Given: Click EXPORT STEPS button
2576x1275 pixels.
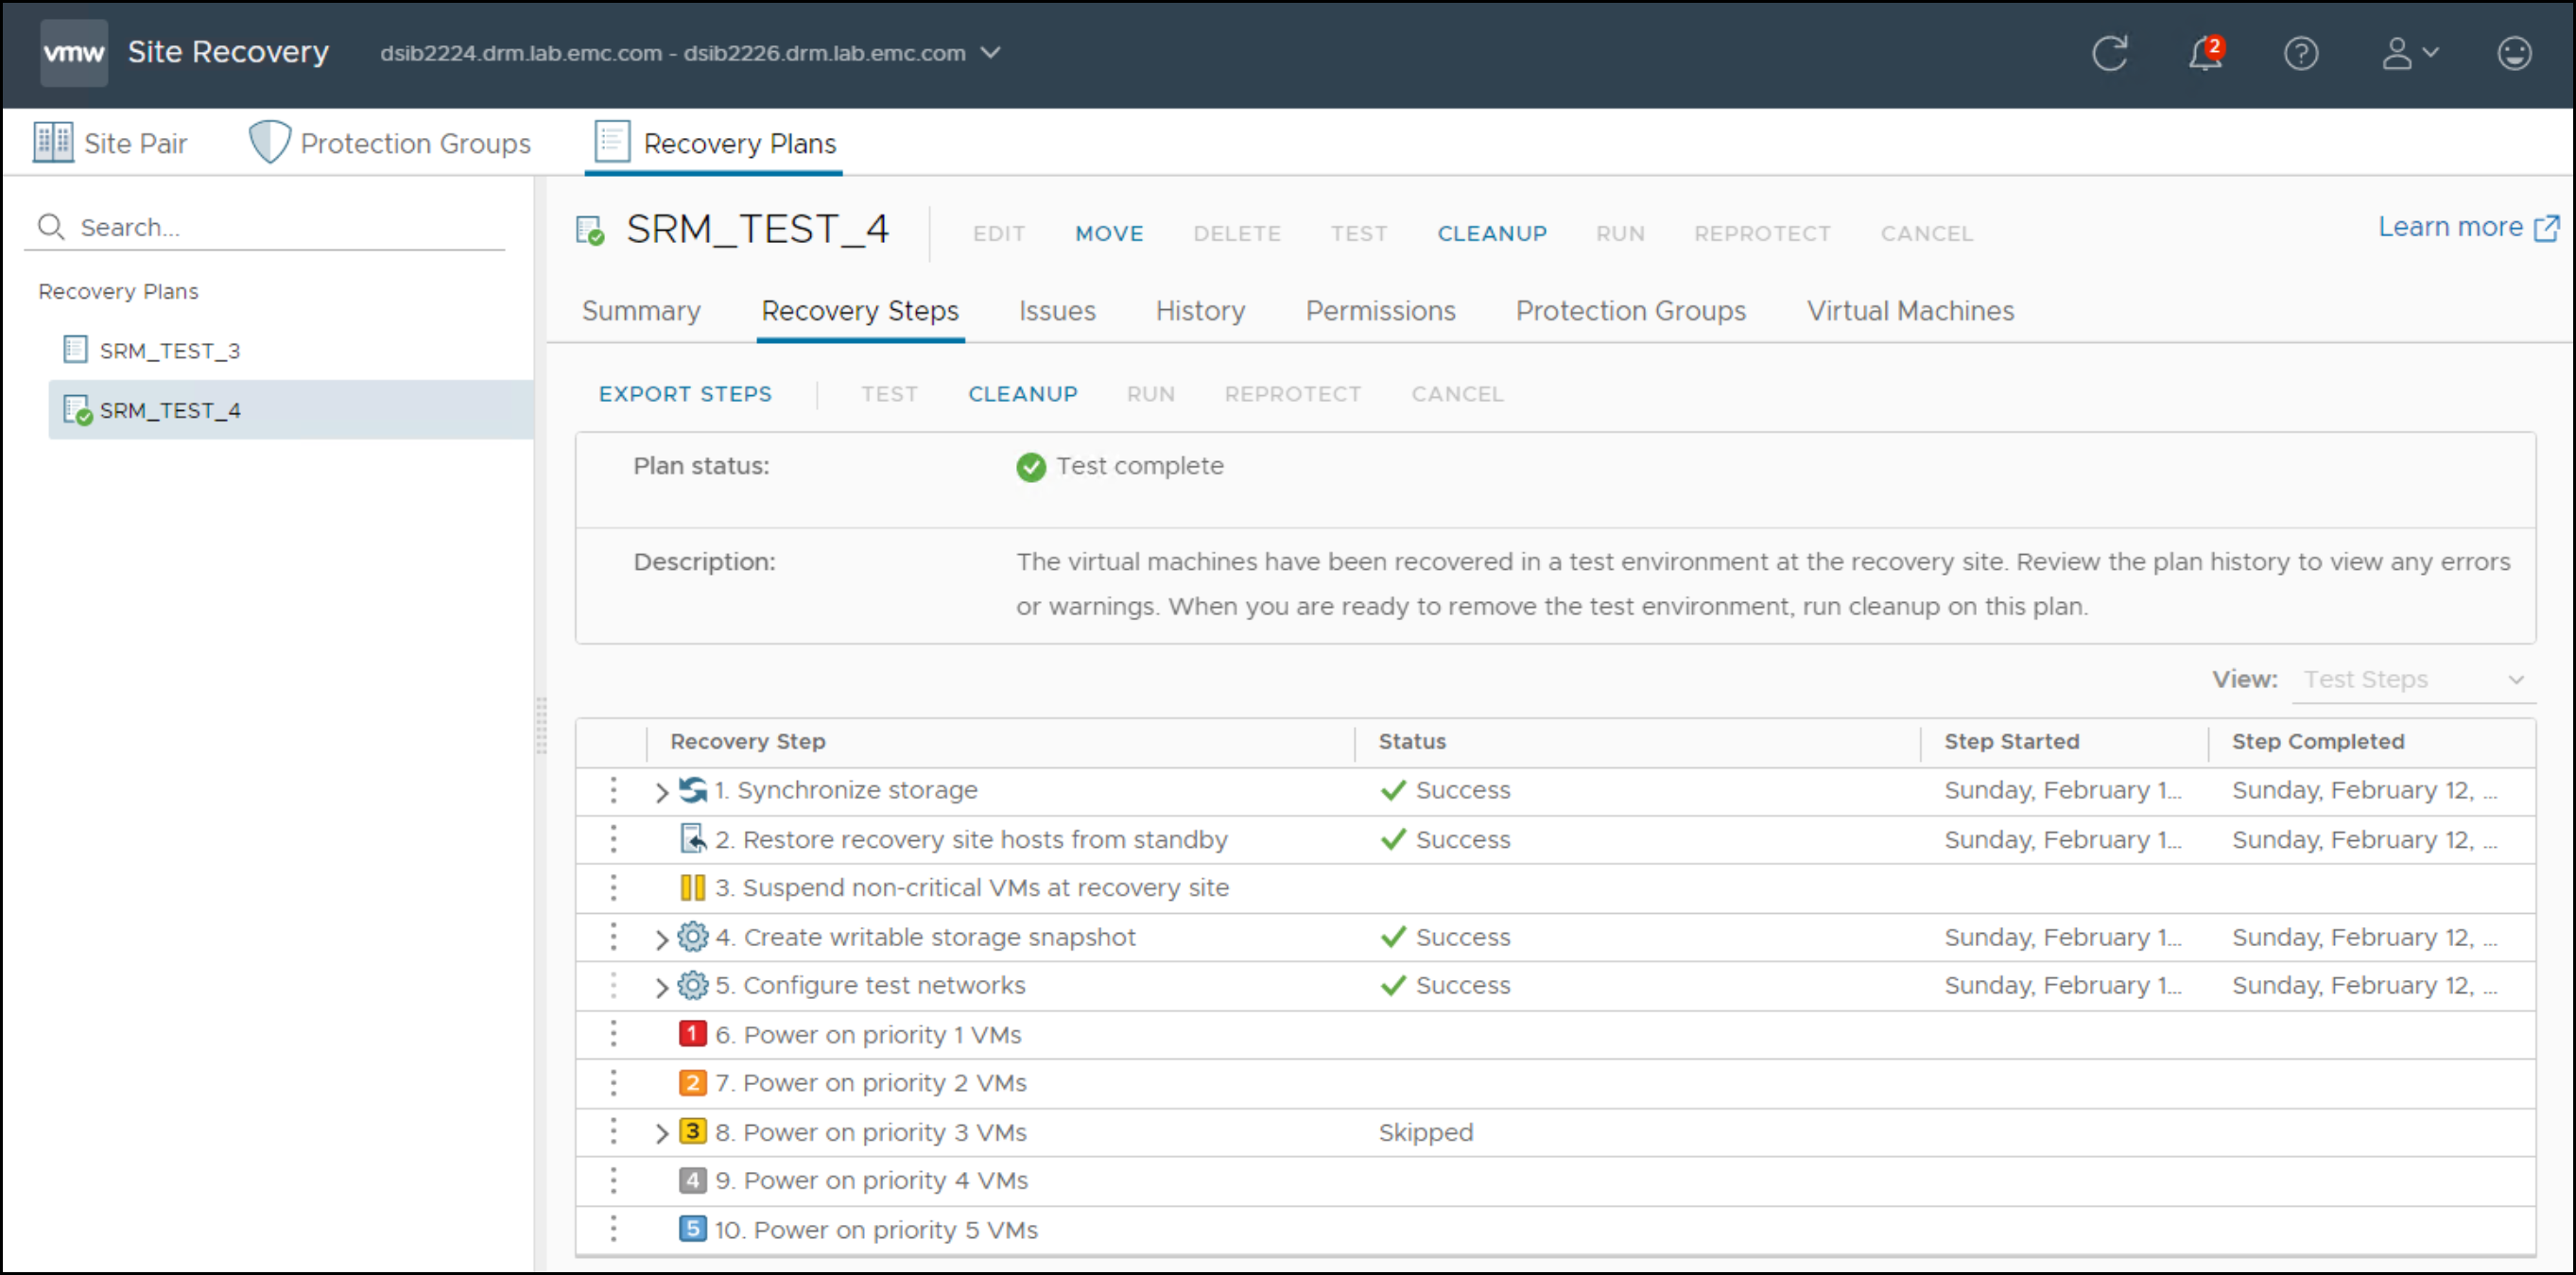Looking at the screenshot, I should pyautogui.click(x=685, y=394).
